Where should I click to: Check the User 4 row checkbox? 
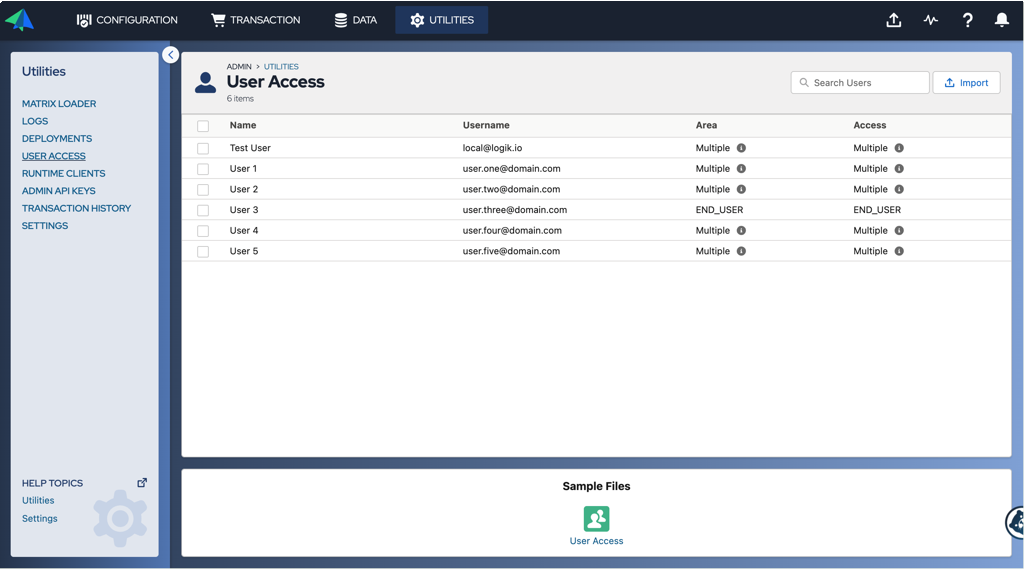coord(203,231)
